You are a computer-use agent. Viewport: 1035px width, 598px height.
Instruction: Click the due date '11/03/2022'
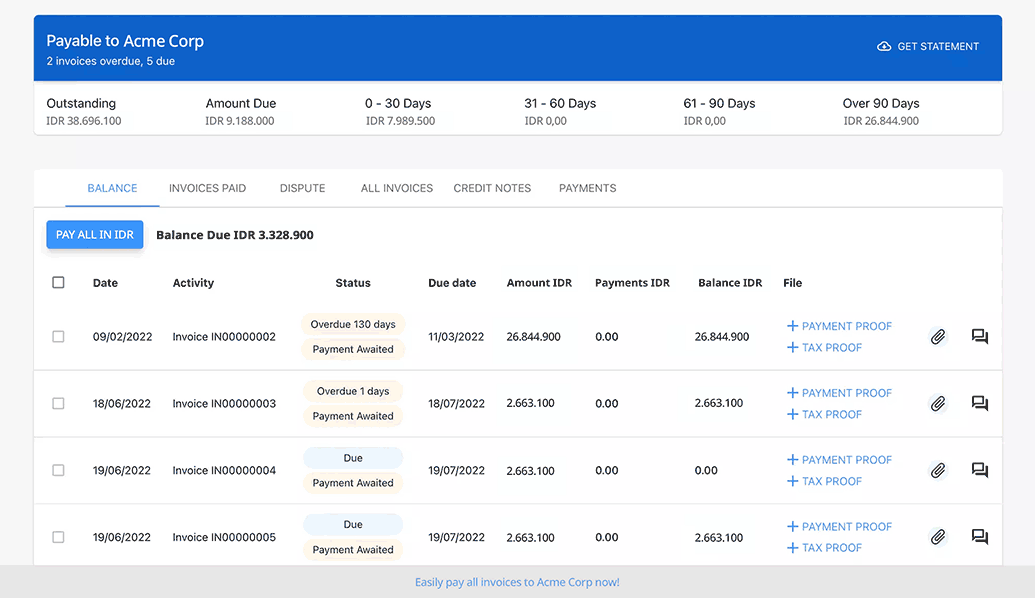click(x=456, y=337)
